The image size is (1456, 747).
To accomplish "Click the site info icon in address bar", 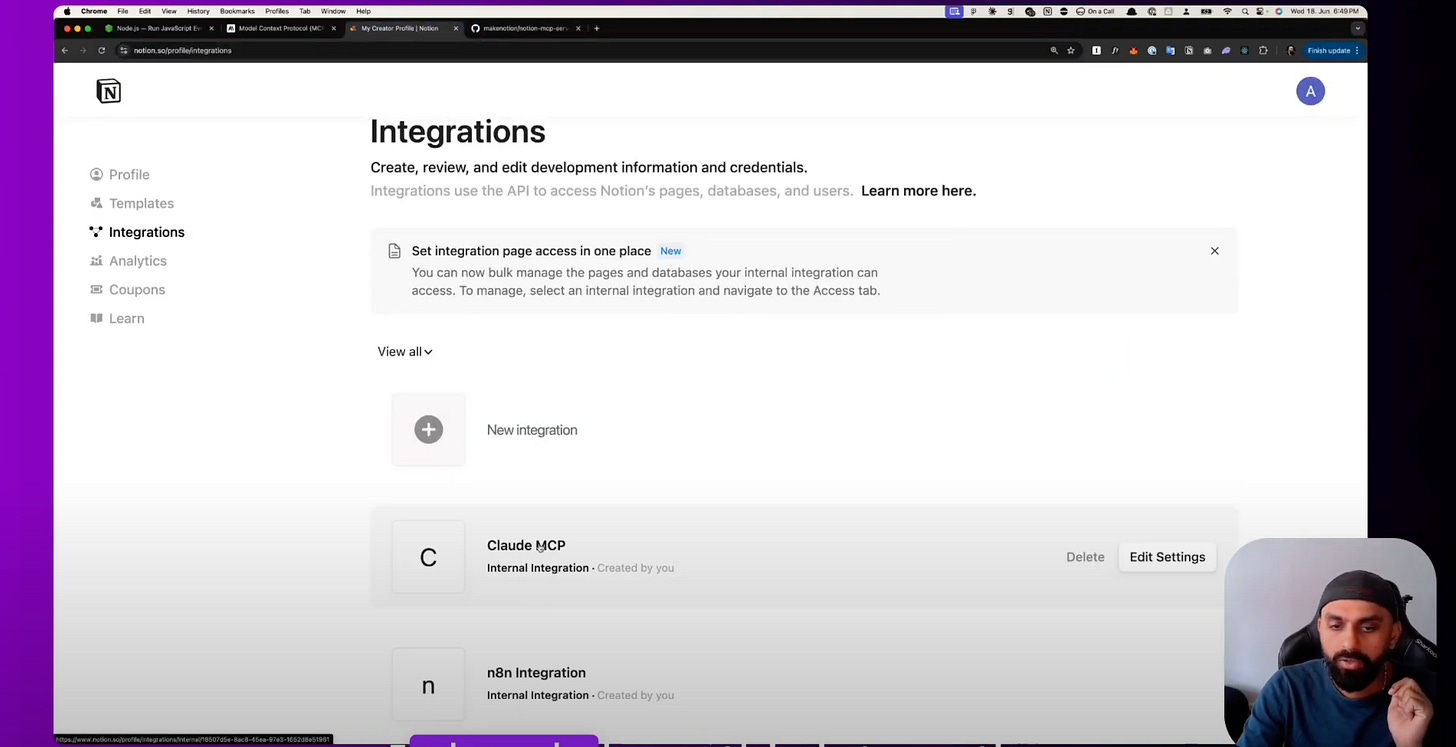I will (x=123, y=50).
